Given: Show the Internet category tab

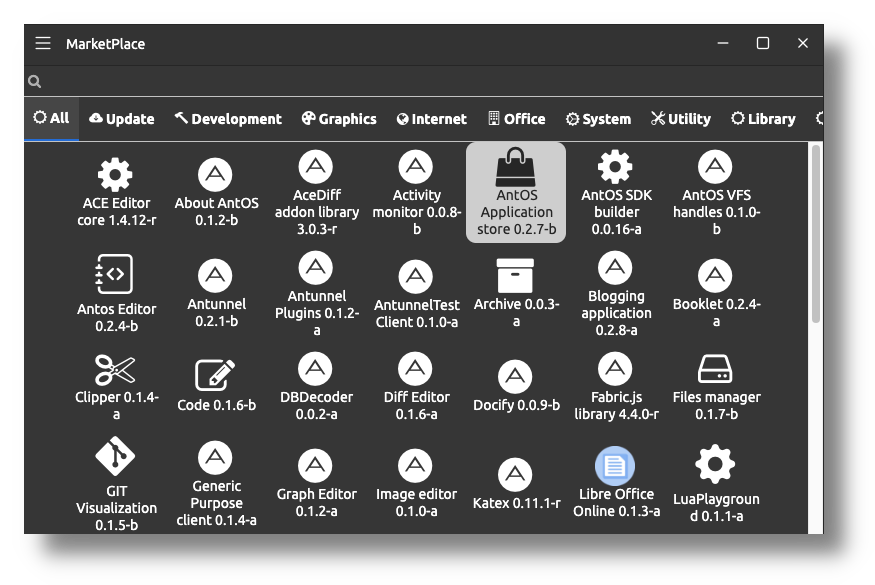Looking at the screenshot, I should coord(431,119).
